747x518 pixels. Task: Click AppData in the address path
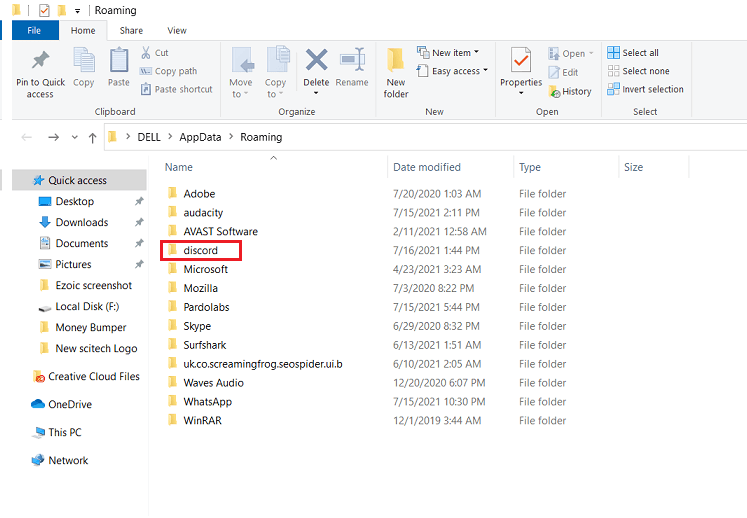click(200, 137)
